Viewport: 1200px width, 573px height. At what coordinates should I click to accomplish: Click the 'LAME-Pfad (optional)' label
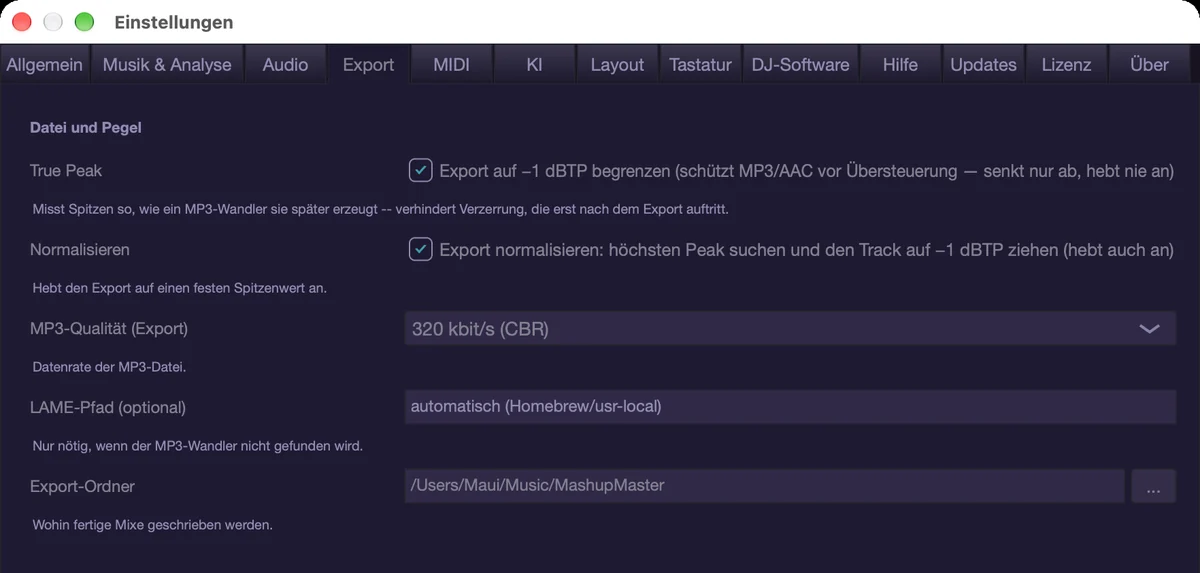click(x=108, y=407)
